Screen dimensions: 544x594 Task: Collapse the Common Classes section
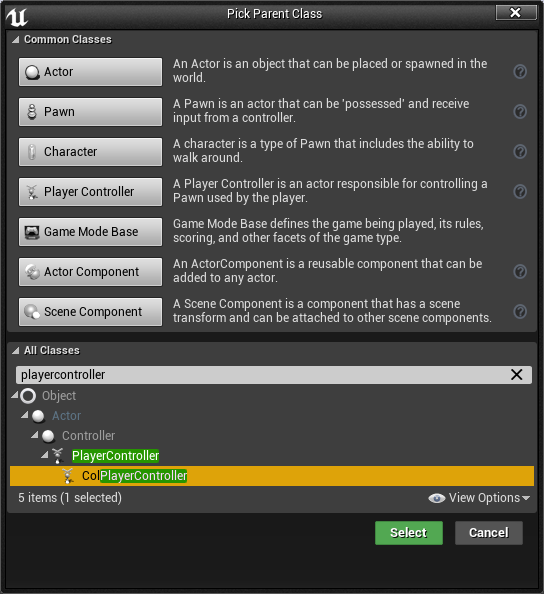coord(16,39)
